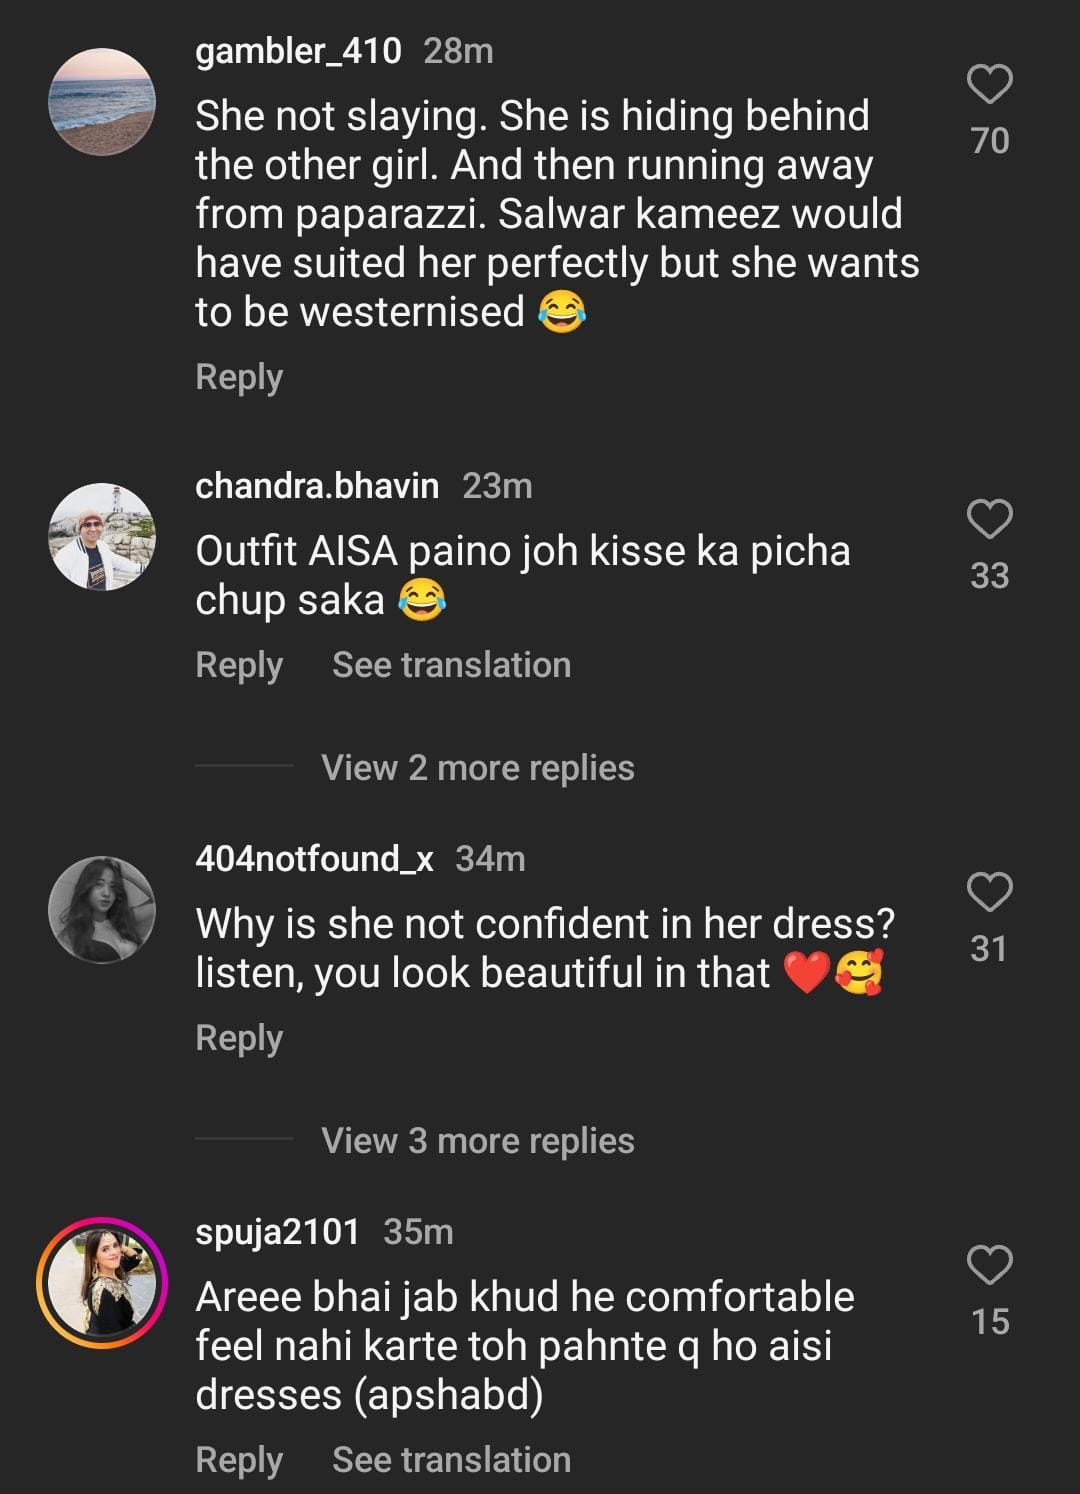The height and width of the screenshot is (1494, 1080).
Task: See translation of chandra.bhavin's comment
Action: tap(451, 665)
